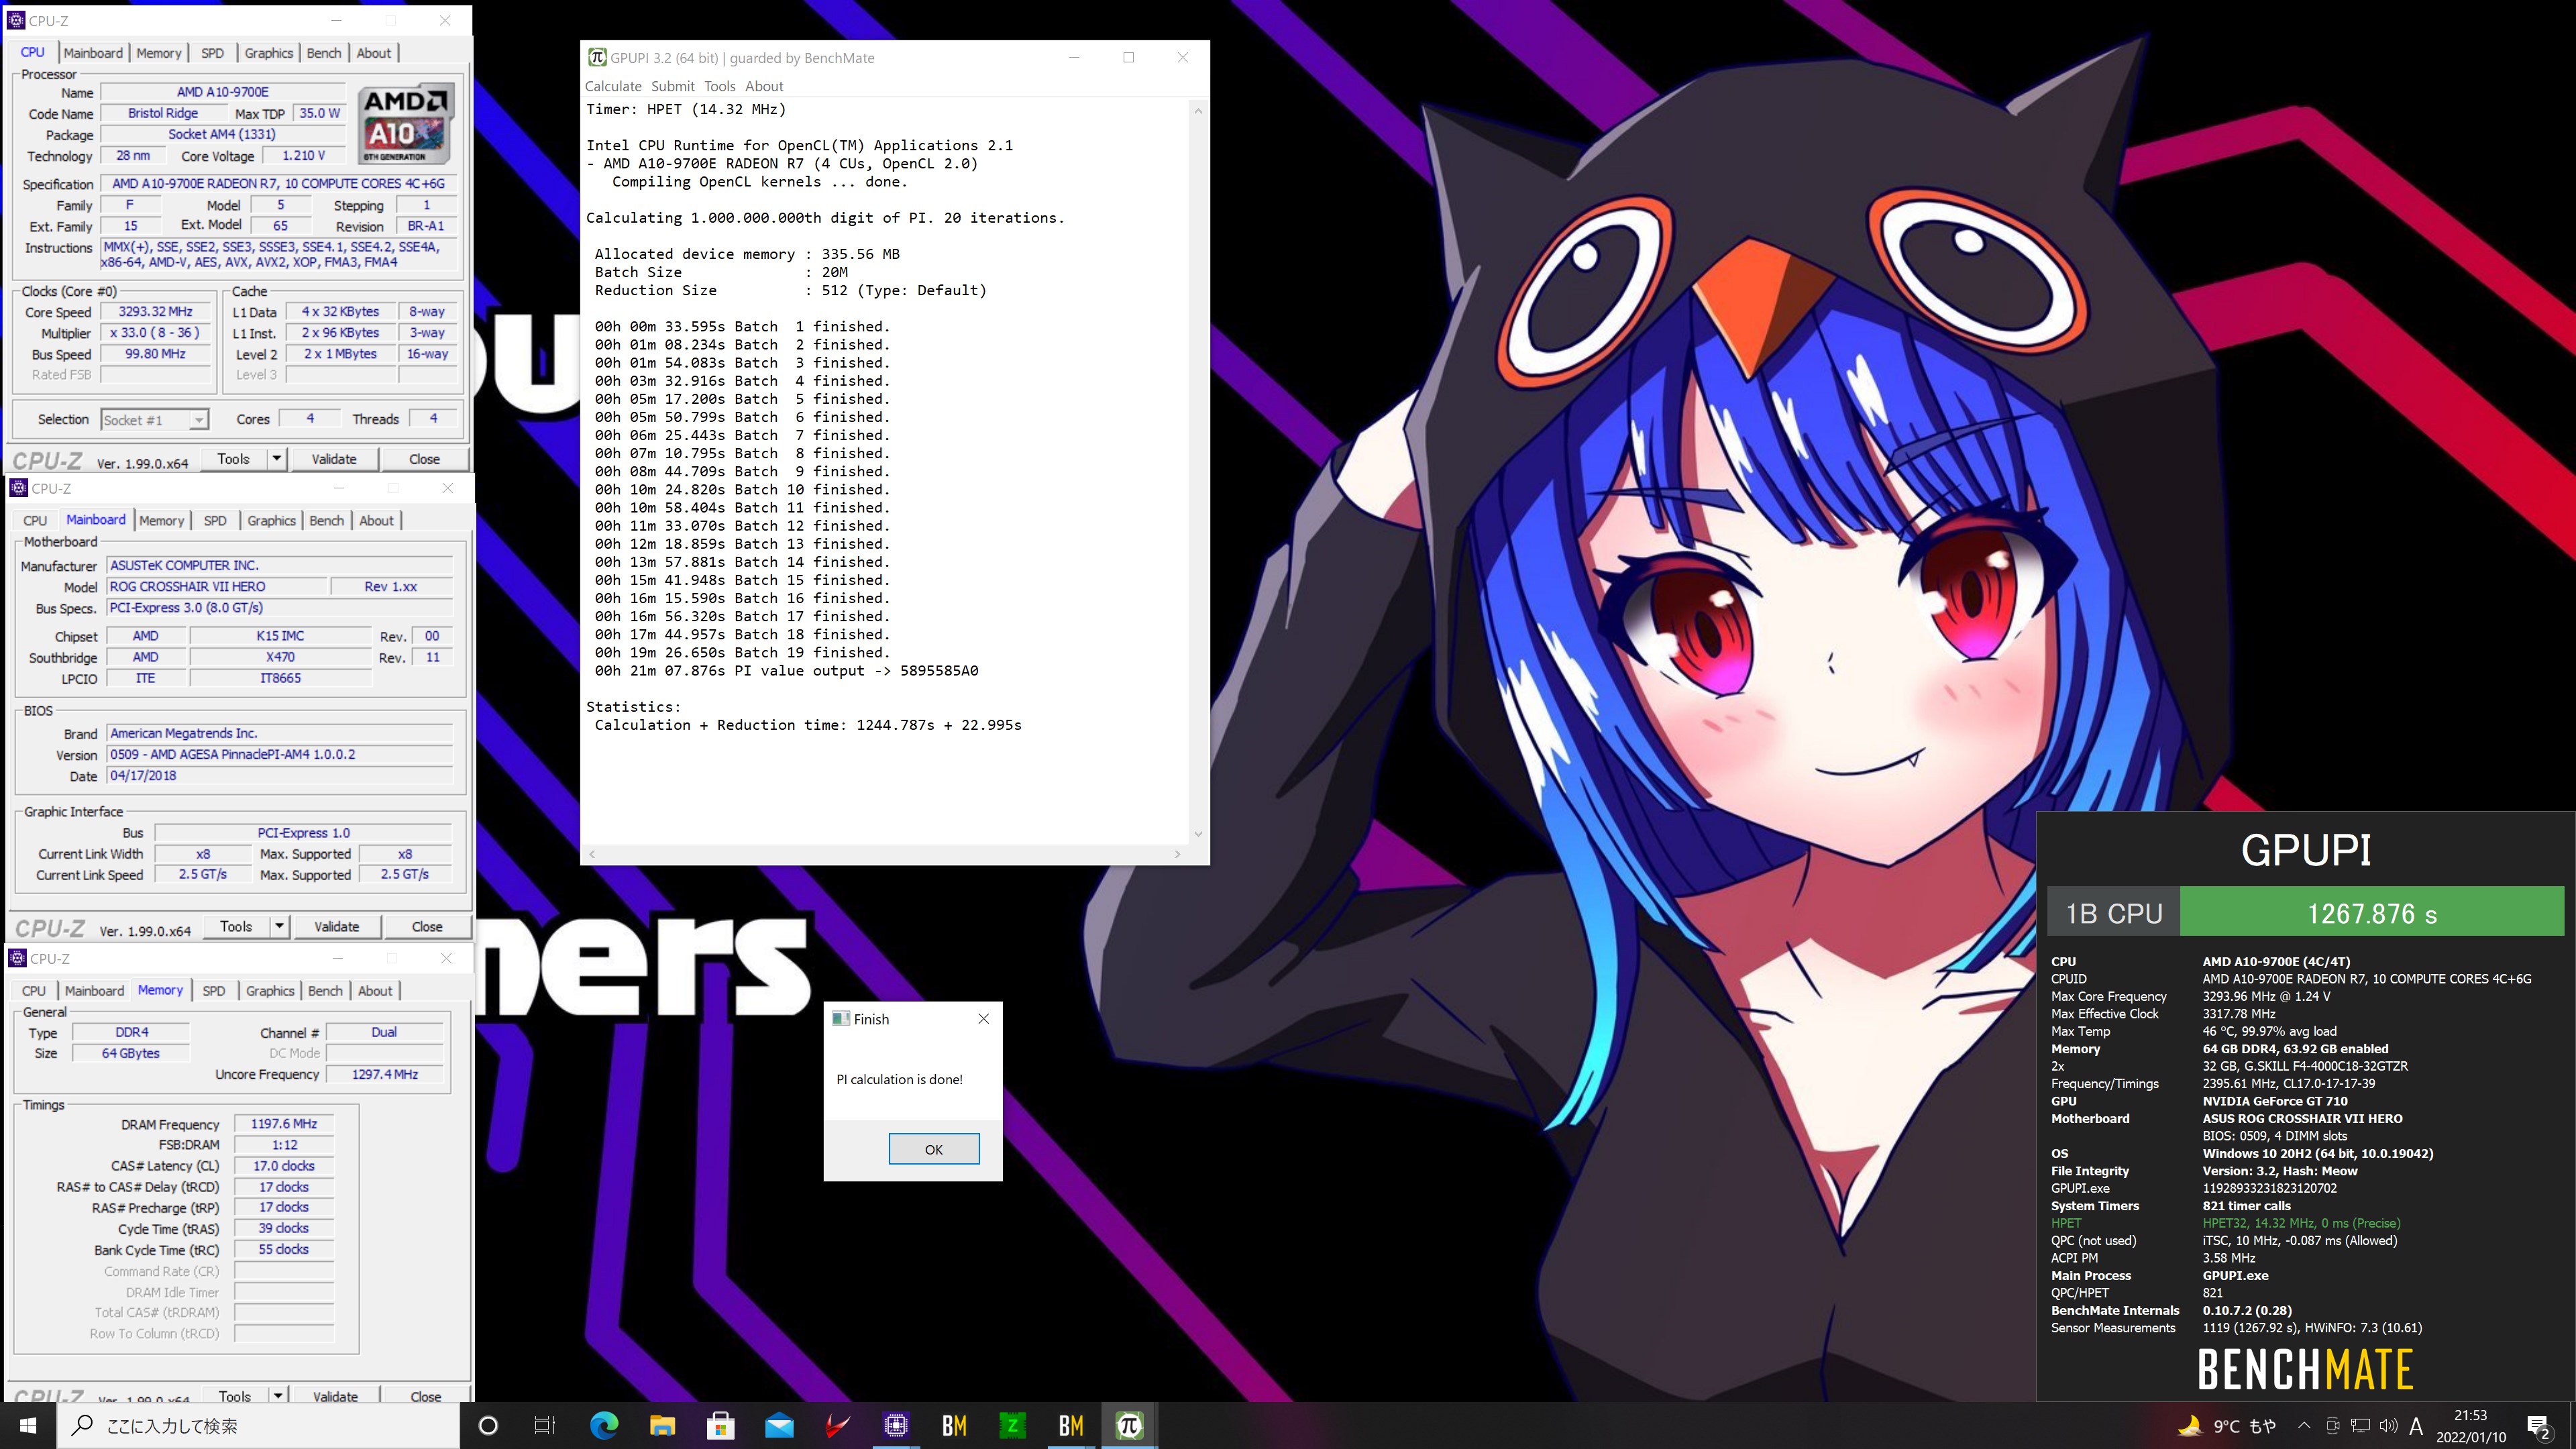Click Validate in Mainboard CPU-Z window
Image resolution: width=2576 pixels, height=1449 pixels.
337,927
